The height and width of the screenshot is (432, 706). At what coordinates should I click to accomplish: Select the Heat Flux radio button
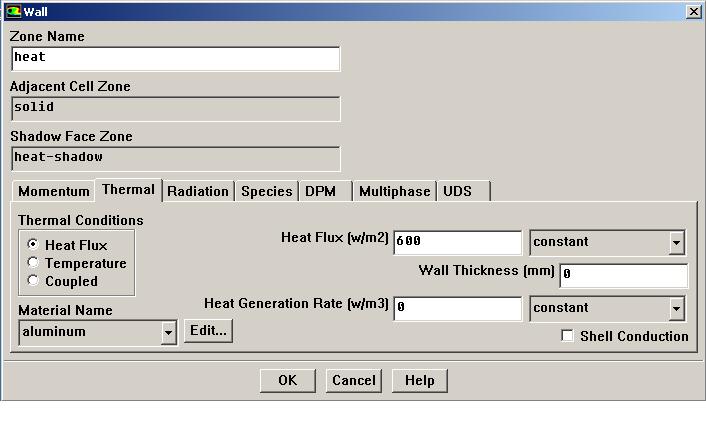pos(34,245)
